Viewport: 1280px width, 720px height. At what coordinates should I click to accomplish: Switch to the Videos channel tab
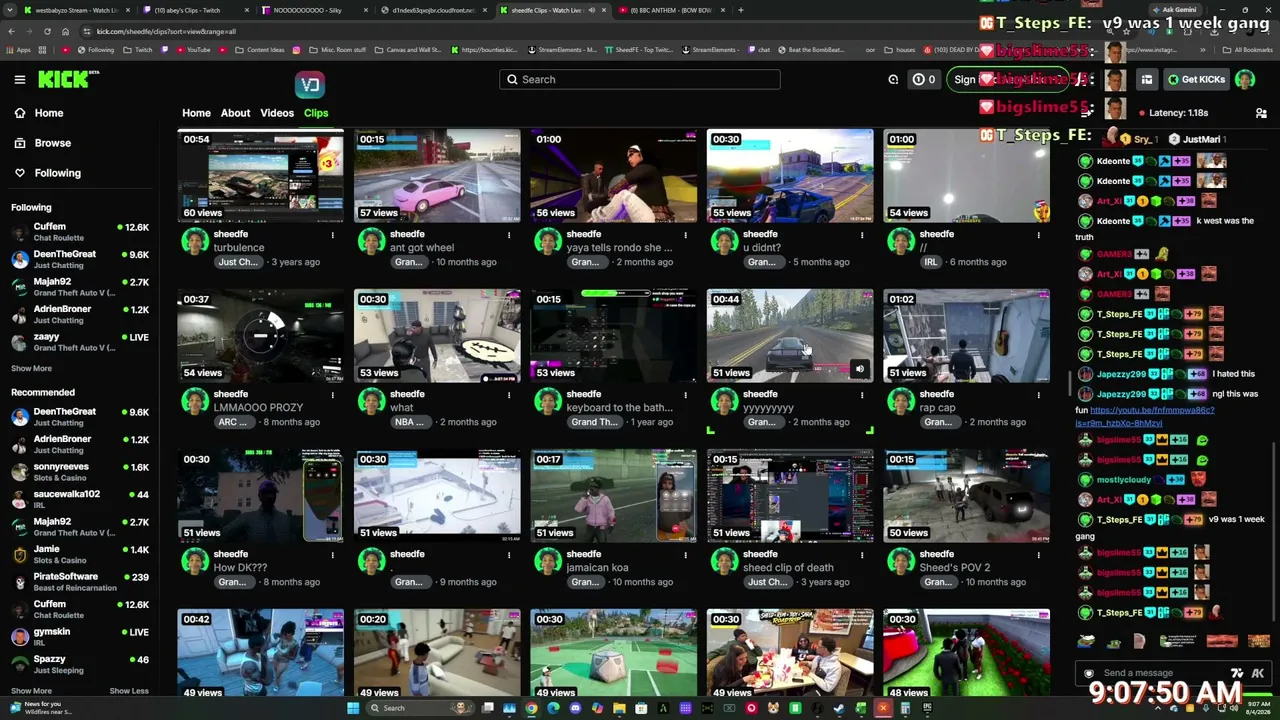pyautogui.click(x=277, y=113)
